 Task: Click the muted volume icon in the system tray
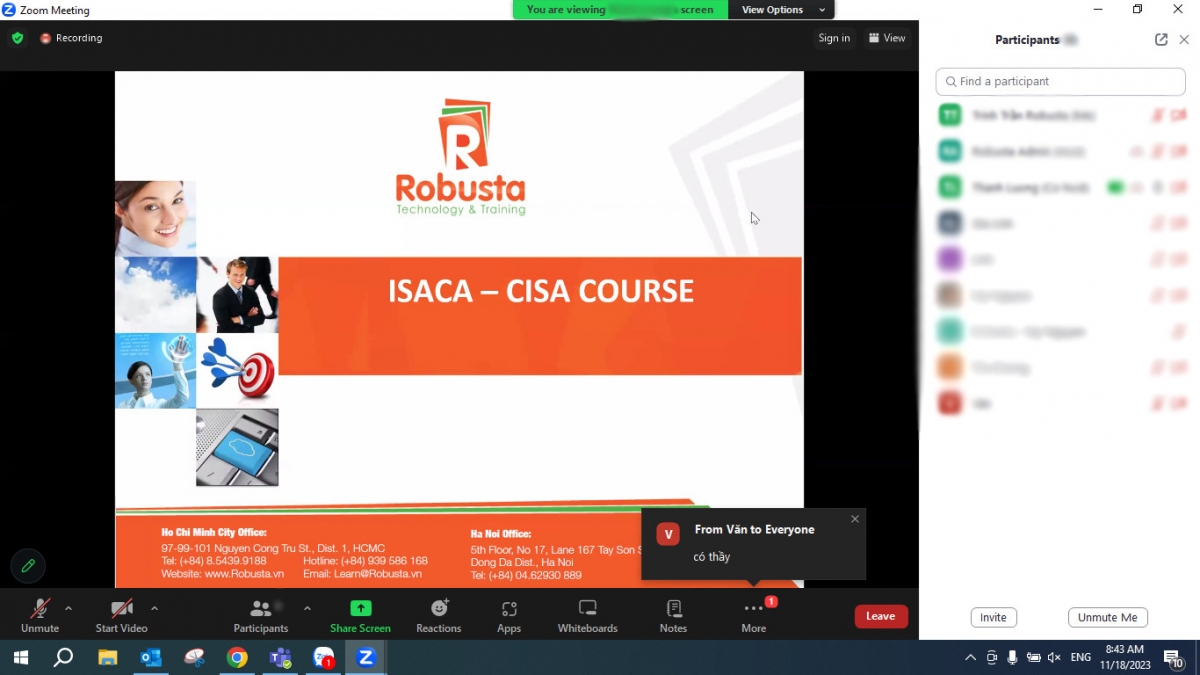tap(1053, 657)
